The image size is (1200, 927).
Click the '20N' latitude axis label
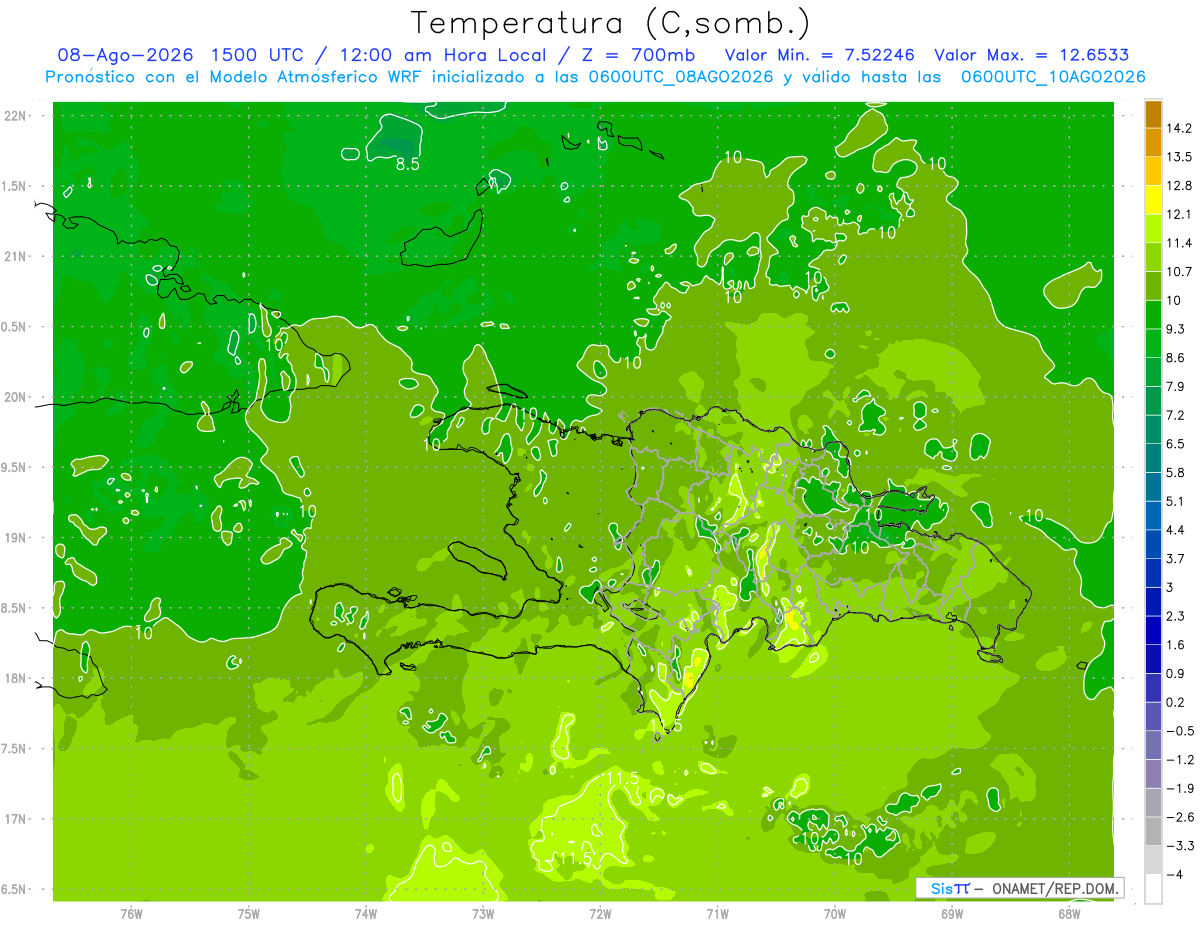pyautogui.click(x=17, y=397)
